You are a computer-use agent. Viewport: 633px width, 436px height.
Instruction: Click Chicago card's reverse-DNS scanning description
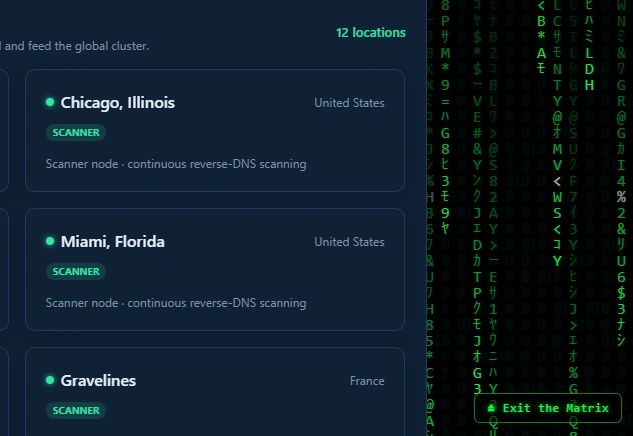point(176,164)
